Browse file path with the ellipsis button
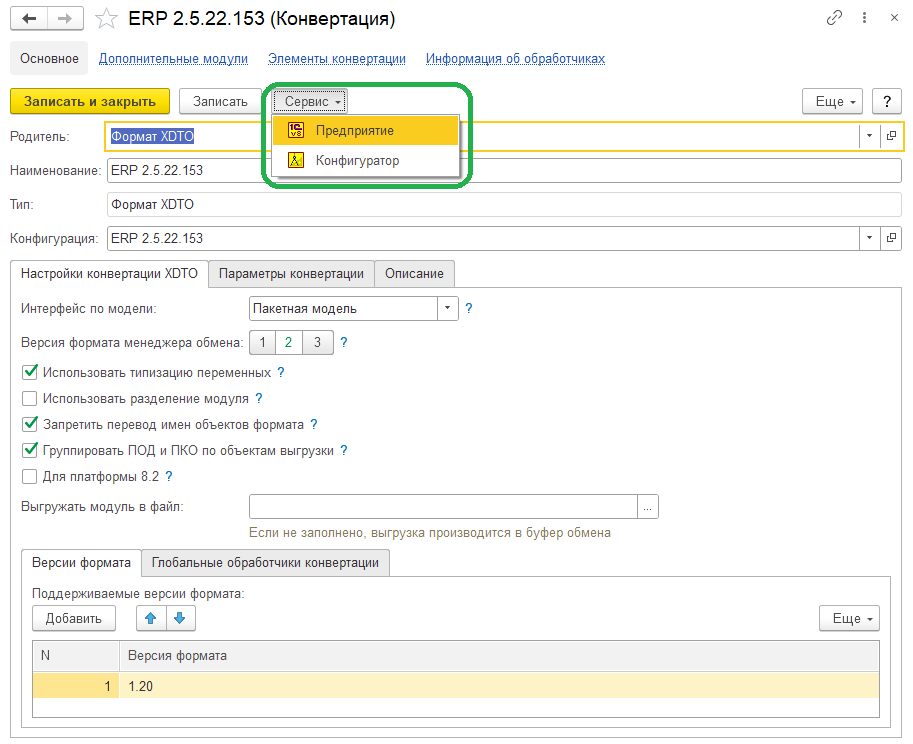913x744 pixels. click(x=647, y=507)
